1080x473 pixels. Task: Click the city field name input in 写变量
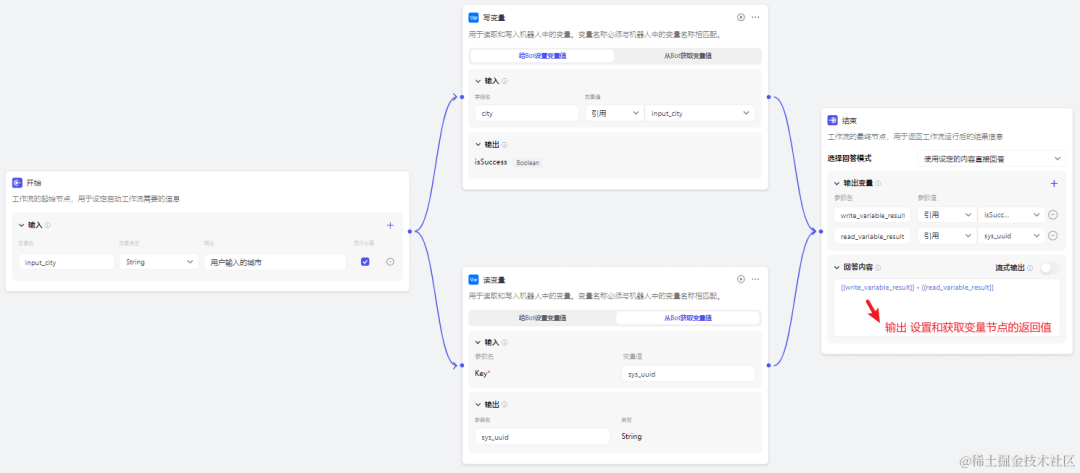pyautogui.click(x=526, y=113)
